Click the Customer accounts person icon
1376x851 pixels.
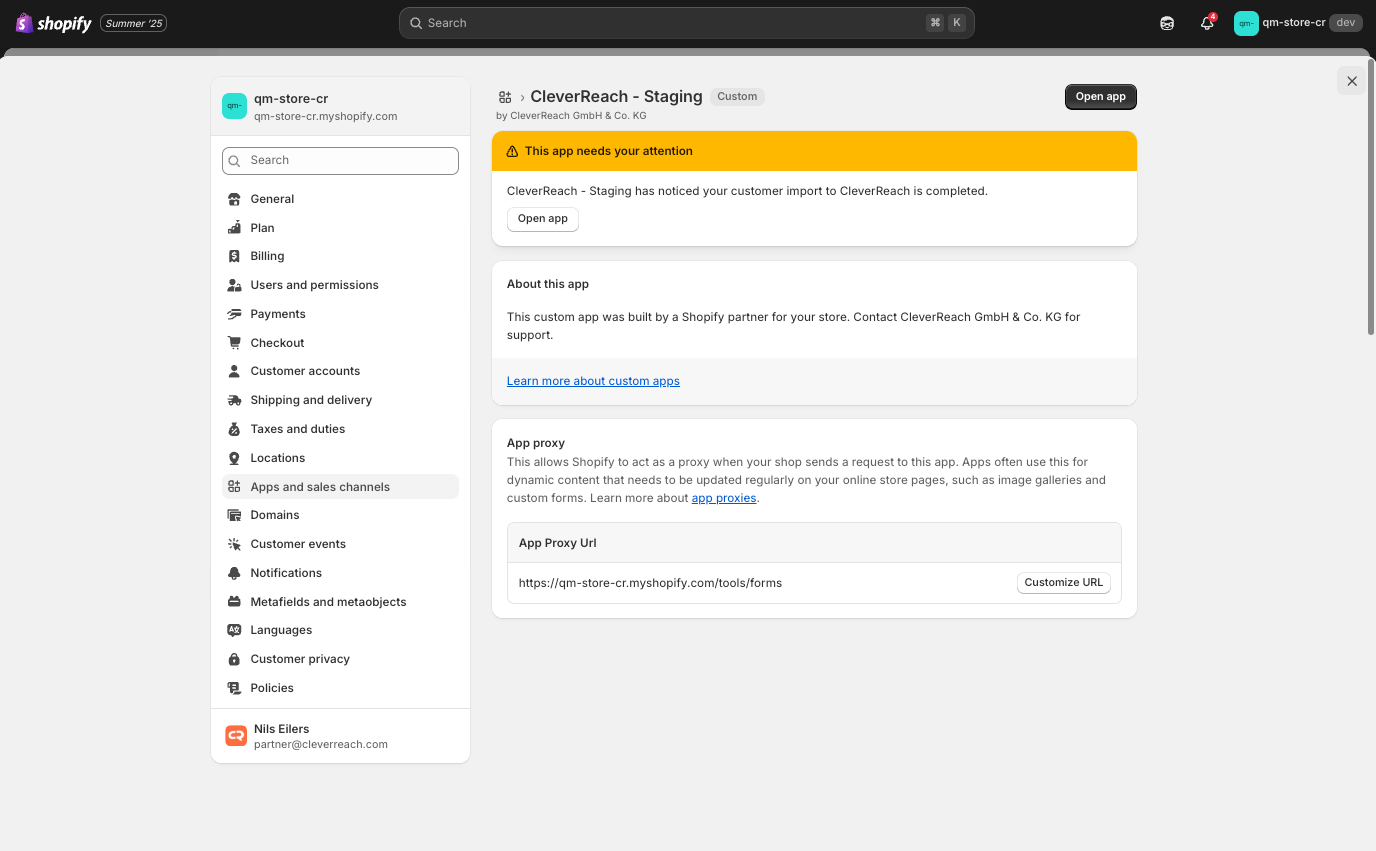click(234, 371)
